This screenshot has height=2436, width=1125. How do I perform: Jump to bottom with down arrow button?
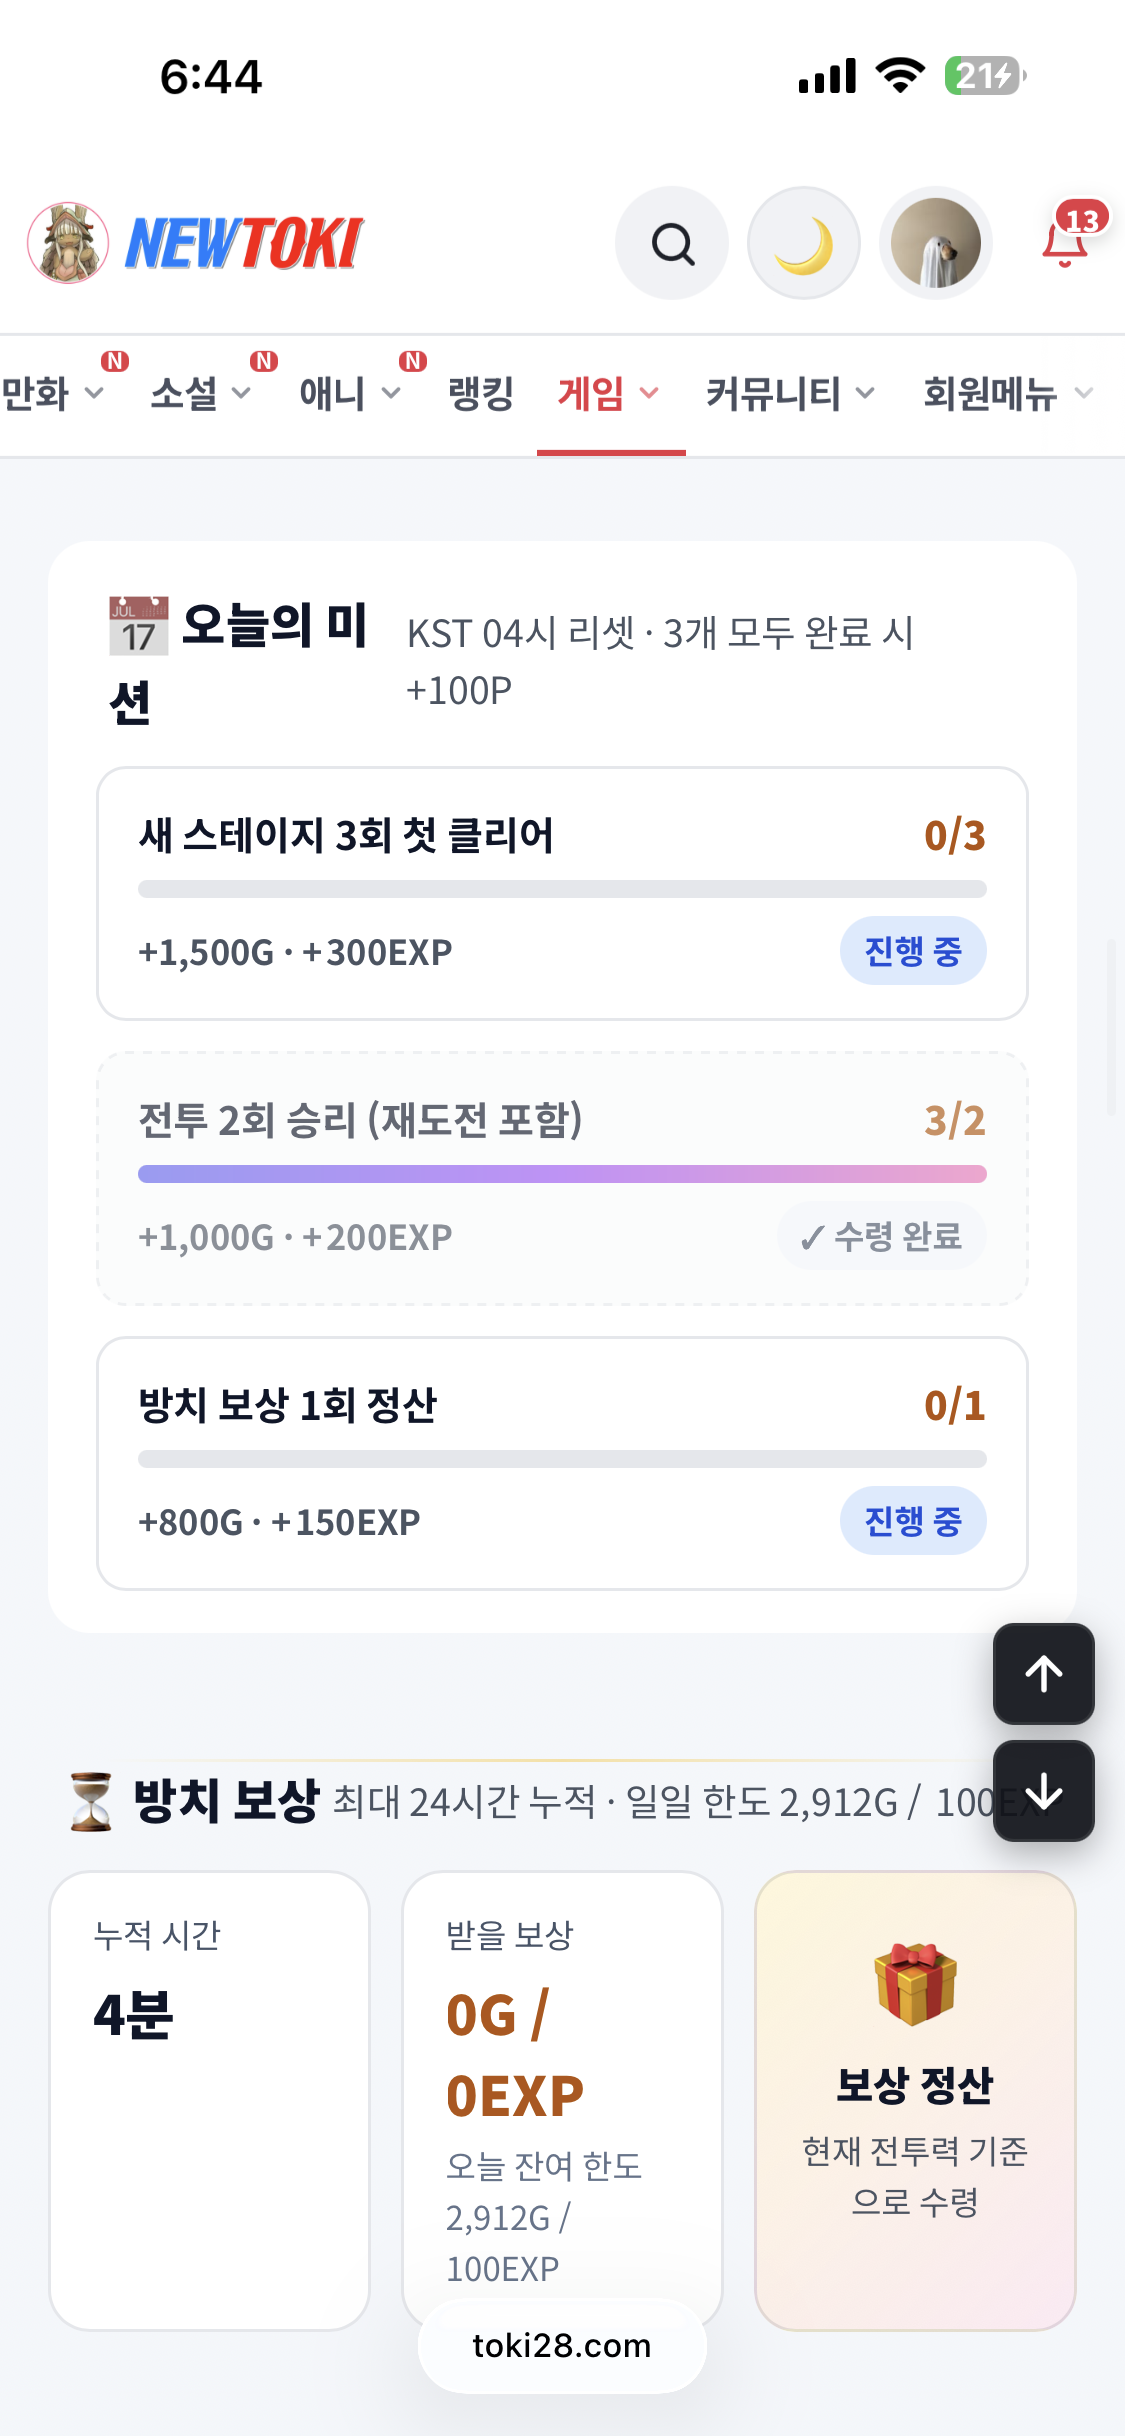point(1044,1791)
